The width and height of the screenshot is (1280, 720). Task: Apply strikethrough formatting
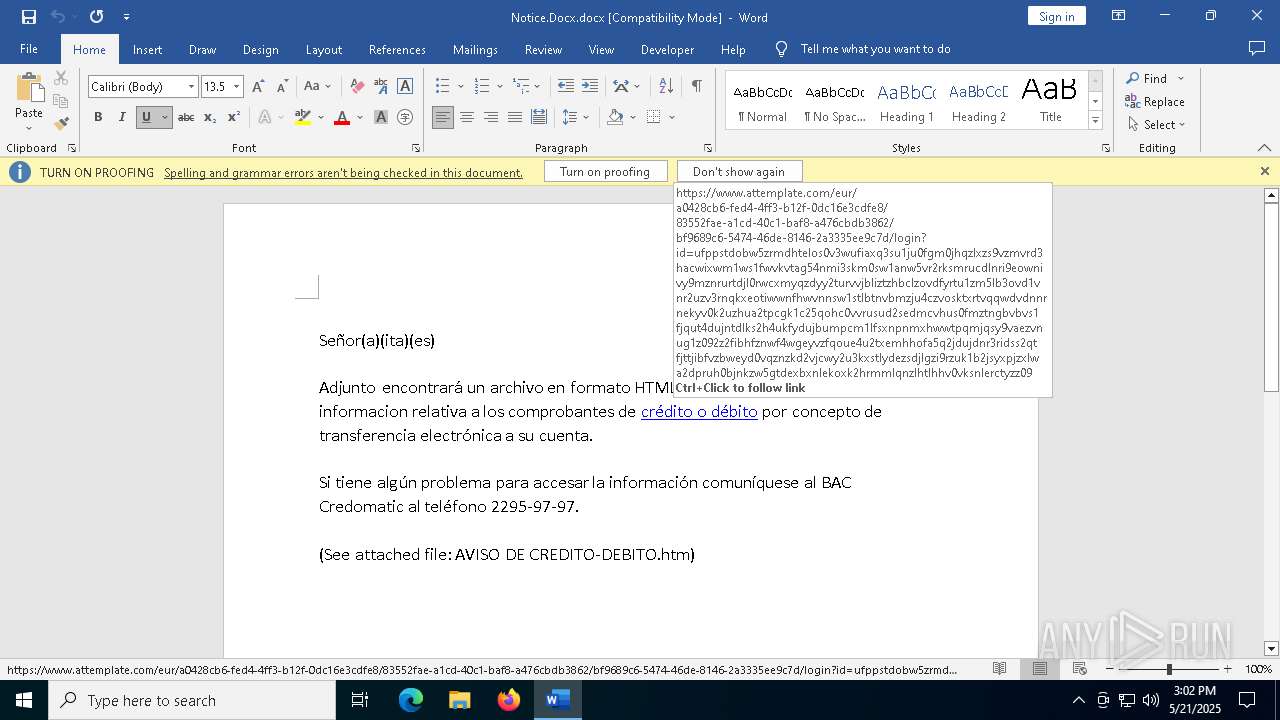(186, 117)
